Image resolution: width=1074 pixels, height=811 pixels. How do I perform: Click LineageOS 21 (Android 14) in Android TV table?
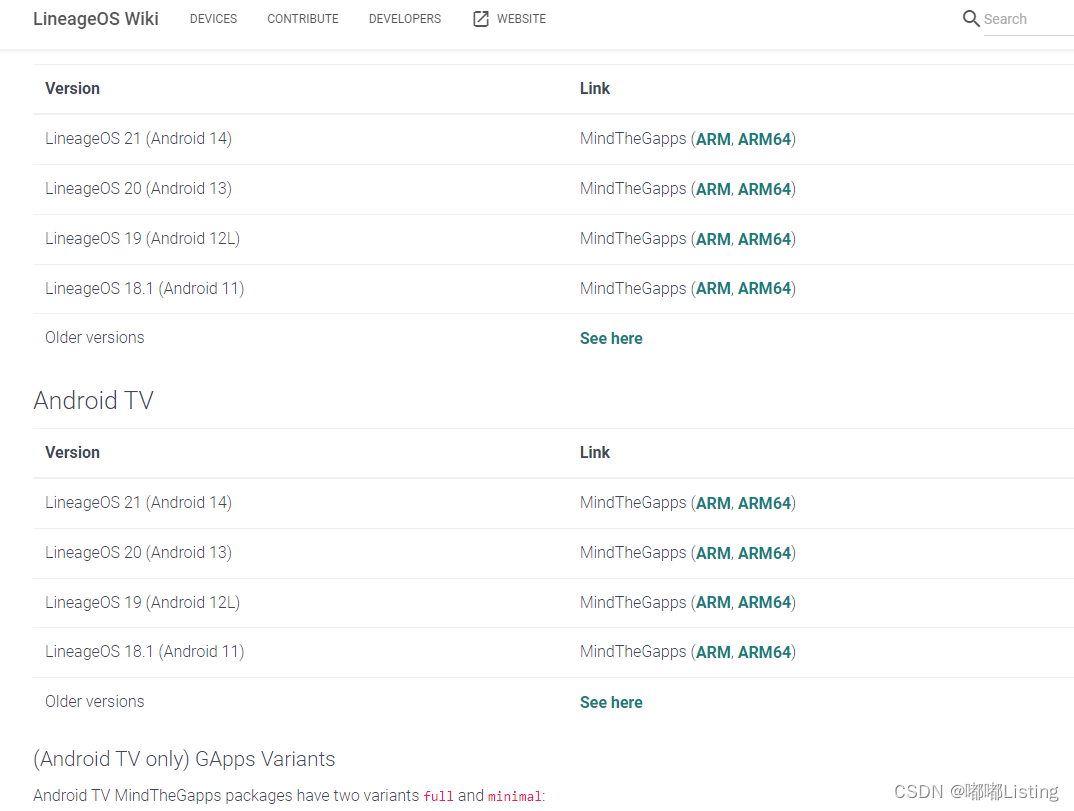(138, 502)
